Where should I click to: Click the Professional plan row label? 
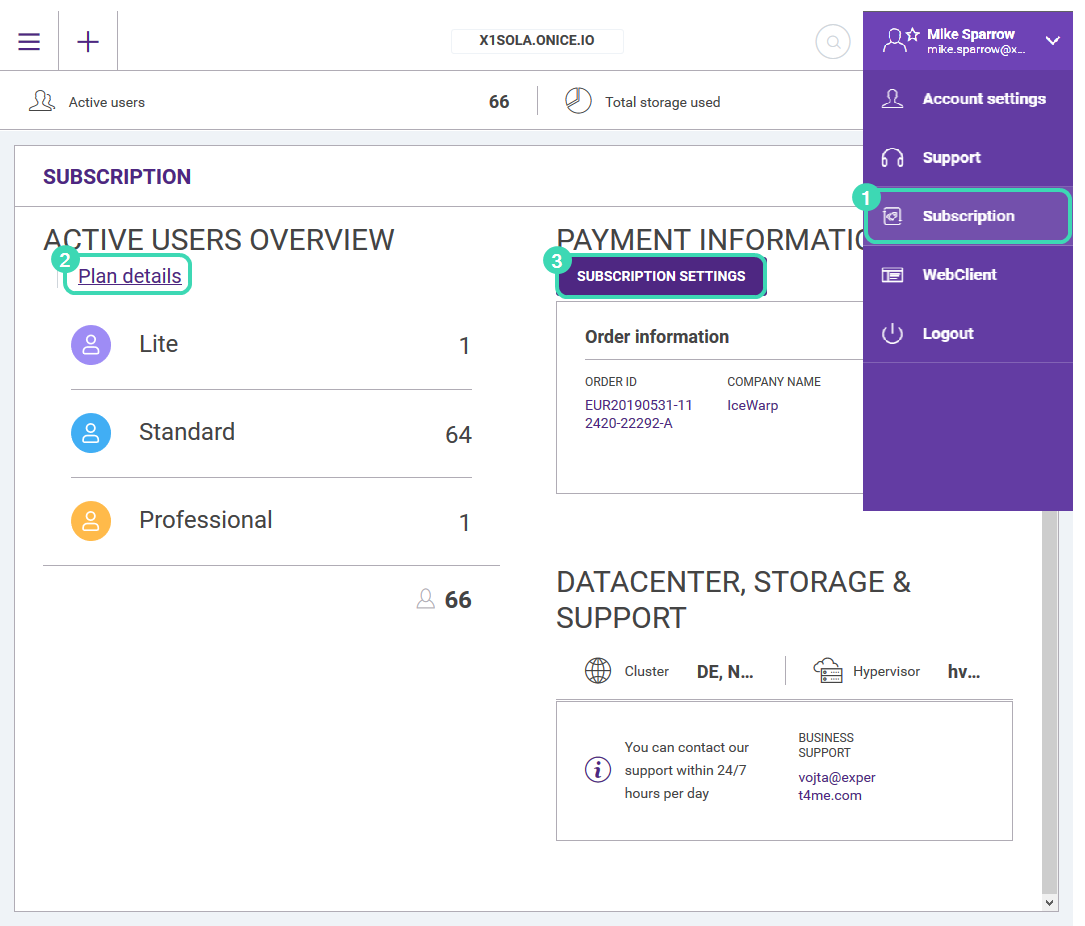pyautogui.click(x=206, y=520)
